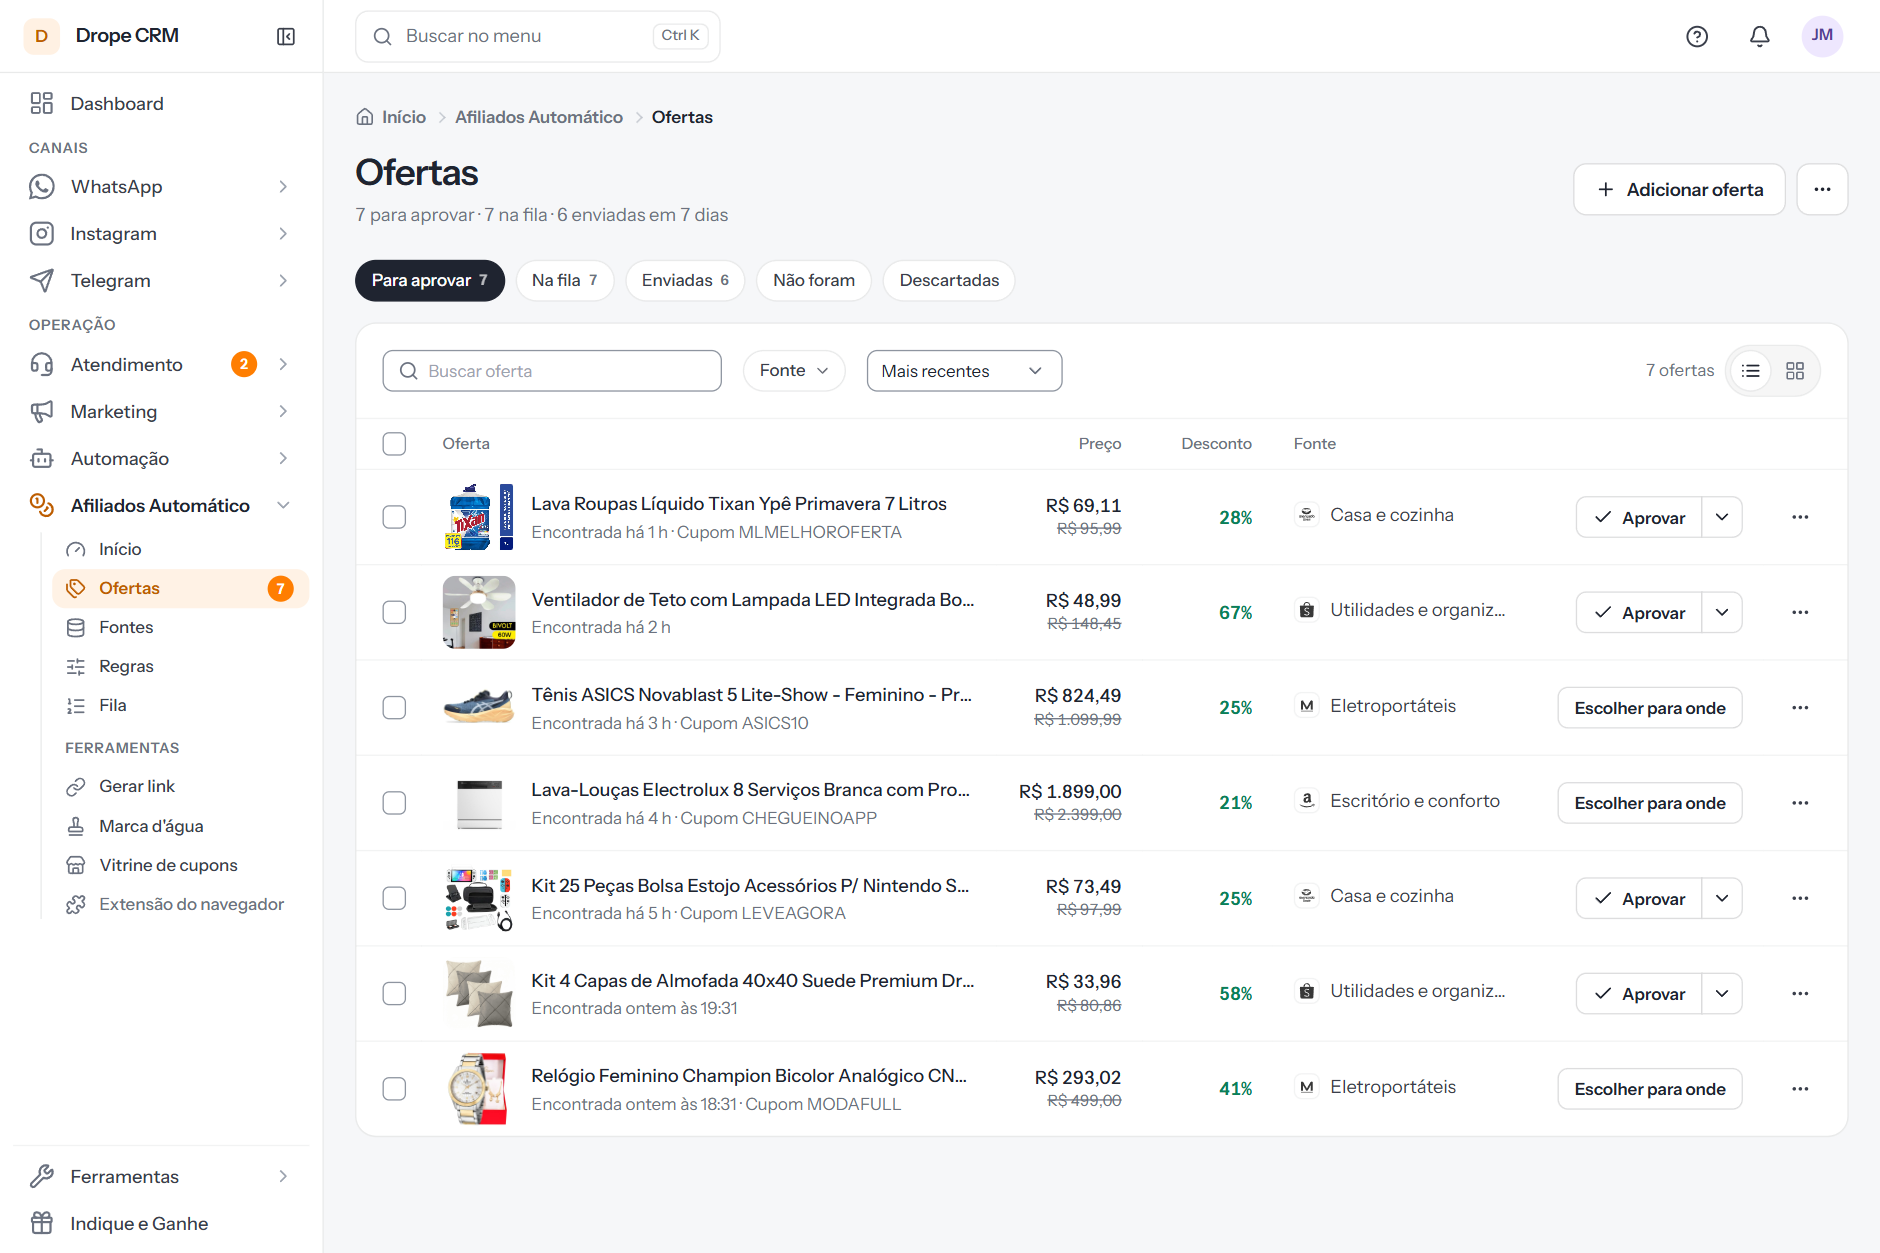Open row menu for Relógio Feminino Champion

point(1800,1089)
